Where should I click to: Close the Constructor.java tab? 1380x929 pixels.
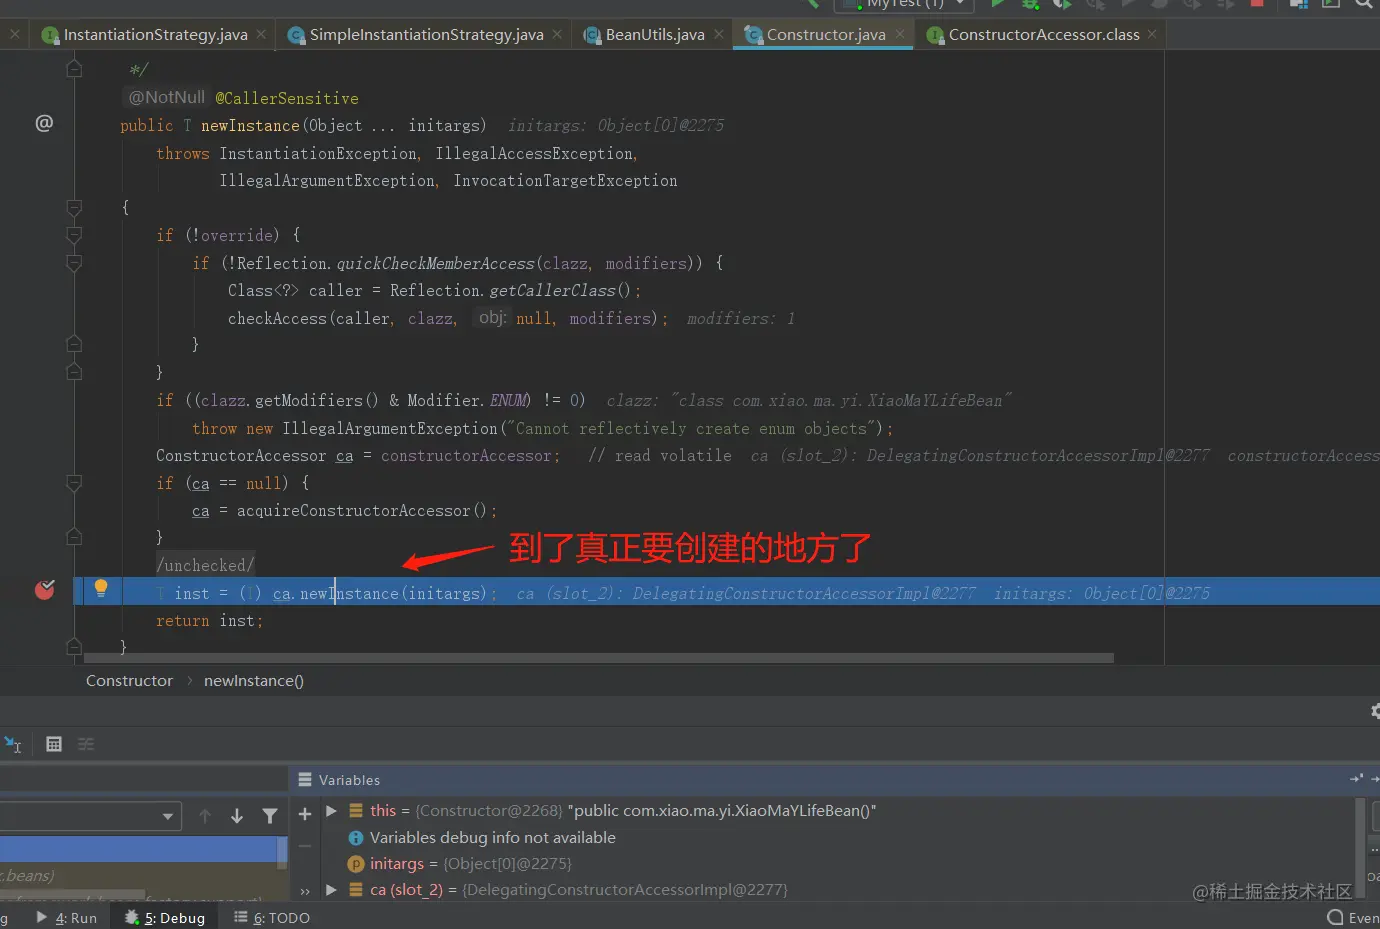click(900, 34)
